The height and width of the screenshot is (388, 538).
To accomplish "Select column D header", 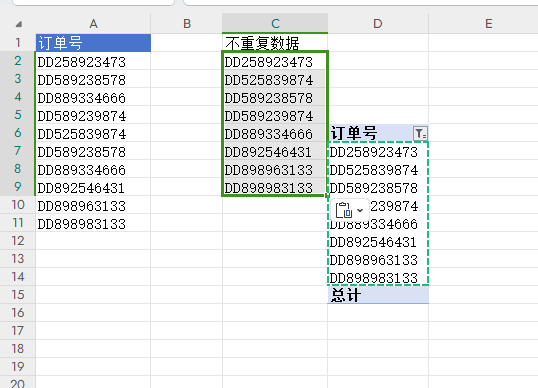I will 378,23.
